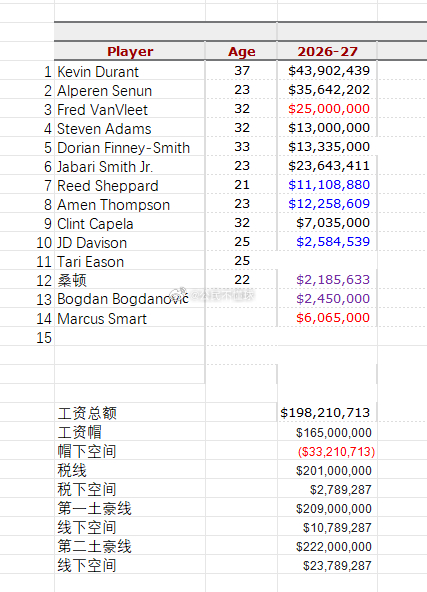Select the empty row 15 player cell
This screenshot has width=427, height=592.
(x=130, y=338)
